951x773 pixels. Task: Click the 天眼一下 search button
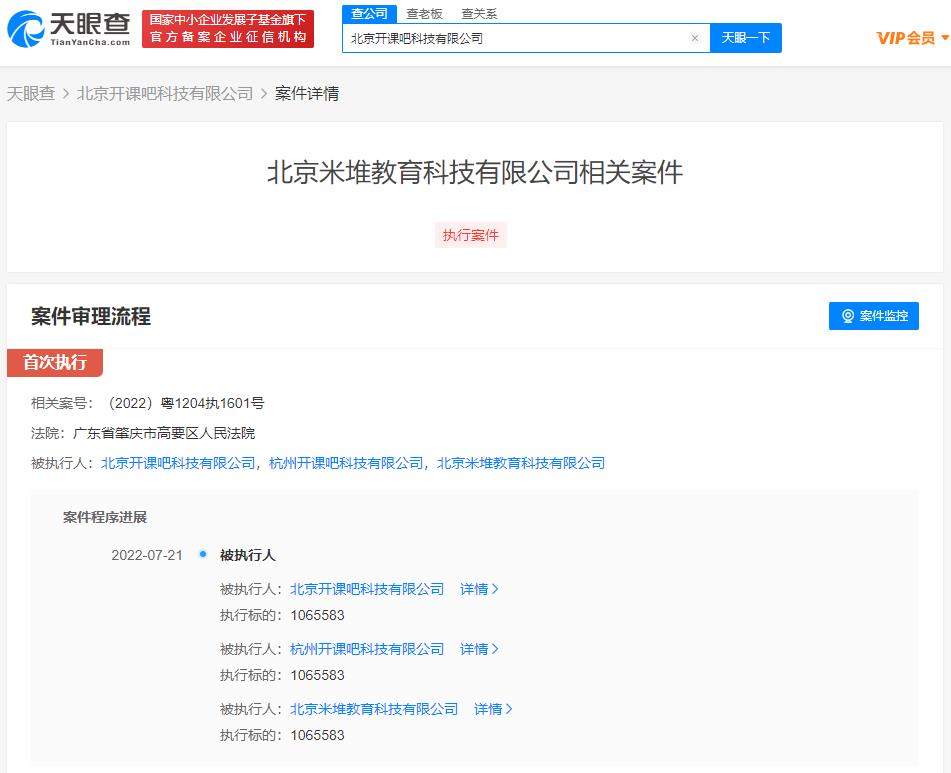point(745,38)
